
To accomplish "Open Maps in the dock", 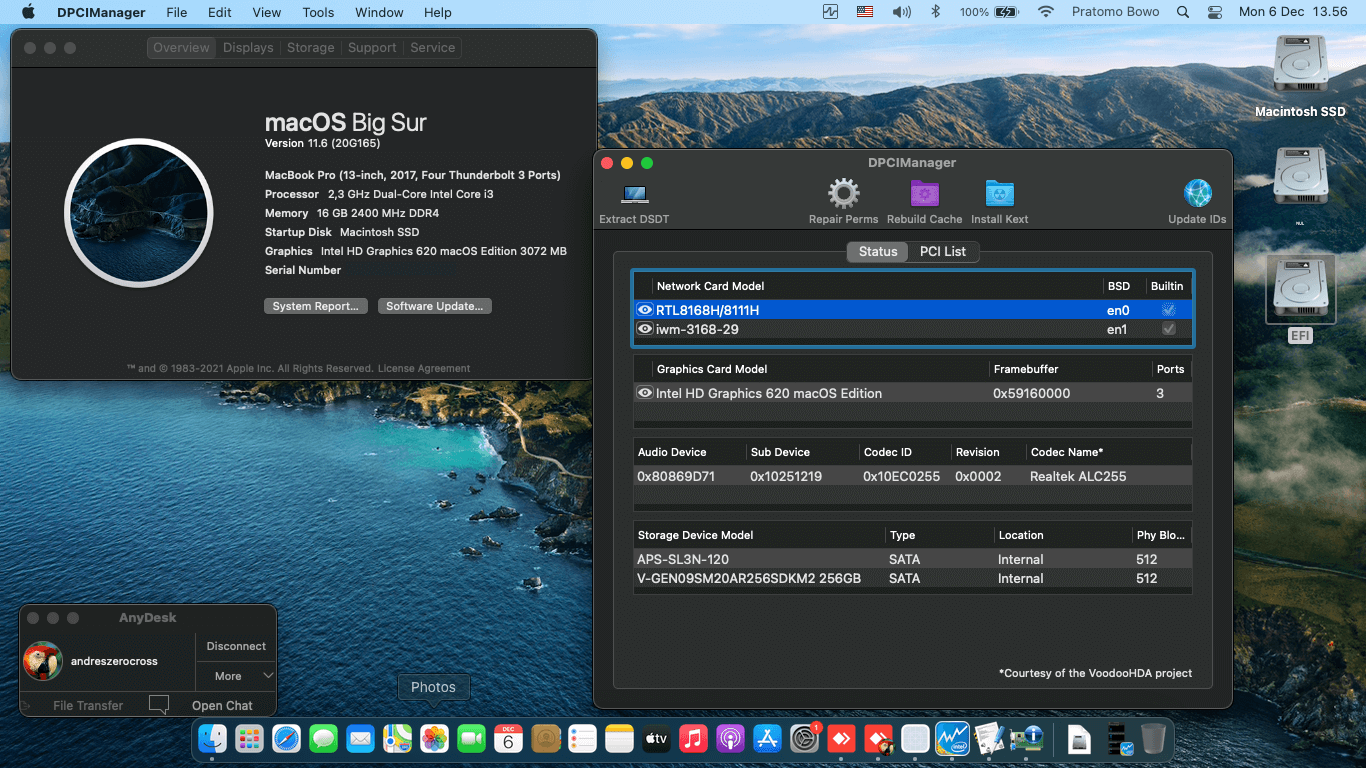I will click(397, 738).
